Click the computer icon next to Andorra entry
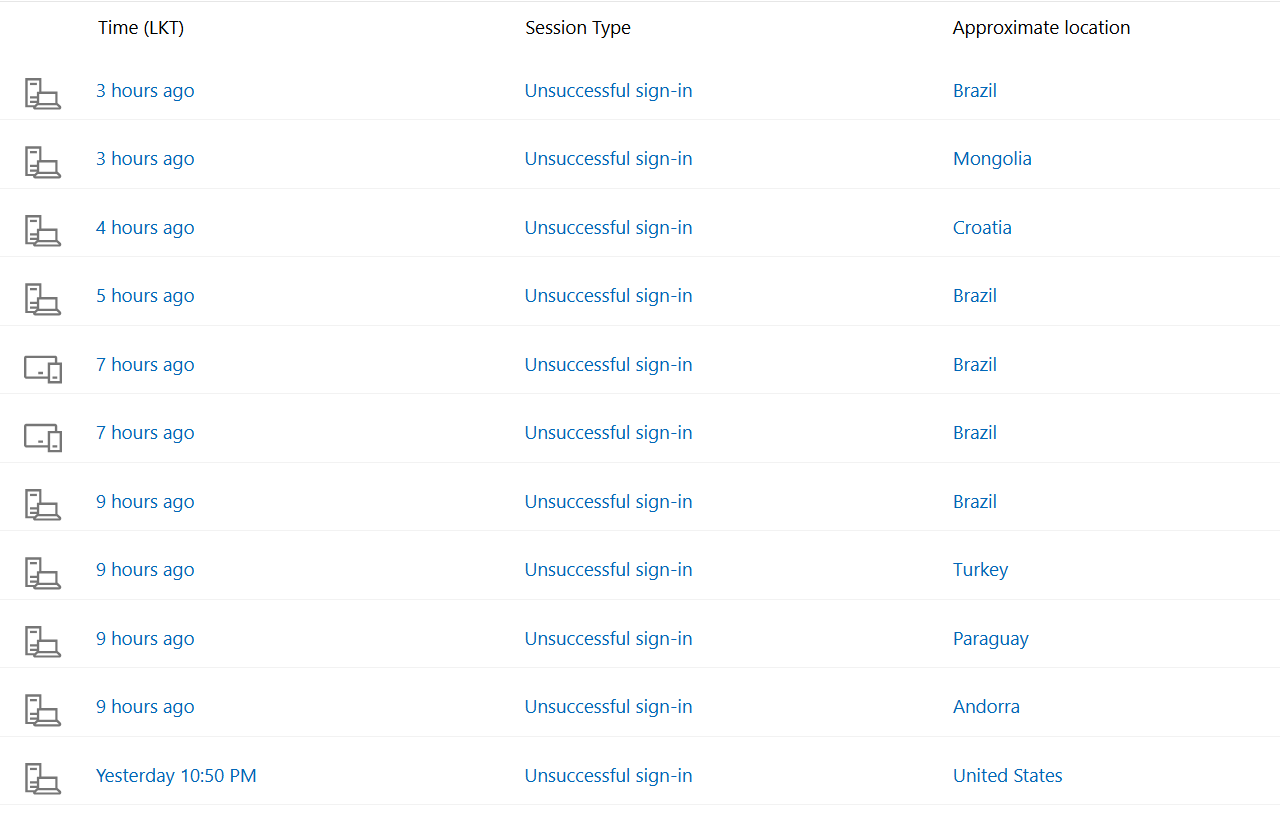The height and width of the screenshot is (813, 1280). click(42, 709)
